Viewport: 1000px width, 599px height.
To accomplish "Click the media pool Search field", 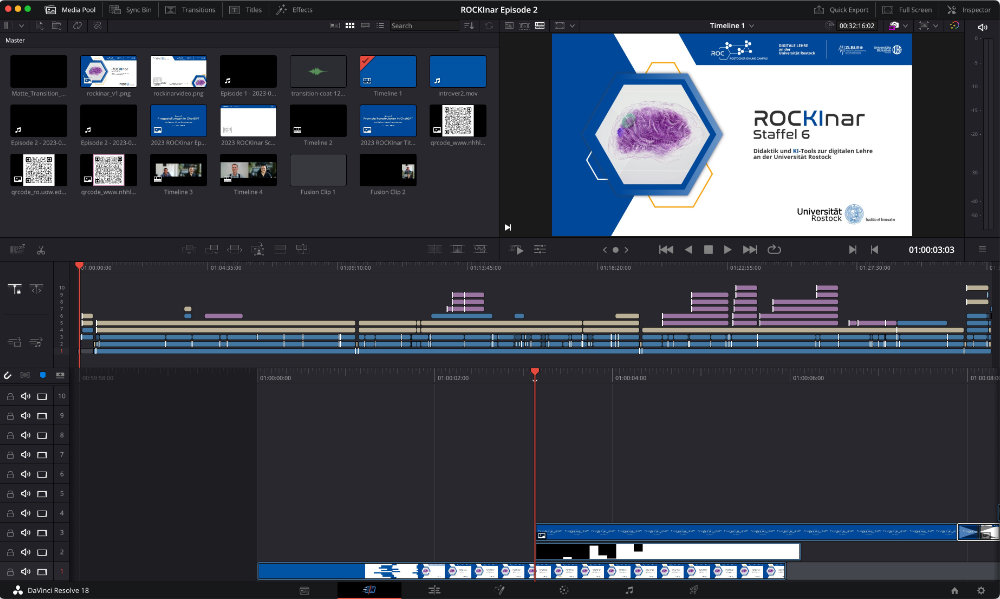I will coord(423,26).
